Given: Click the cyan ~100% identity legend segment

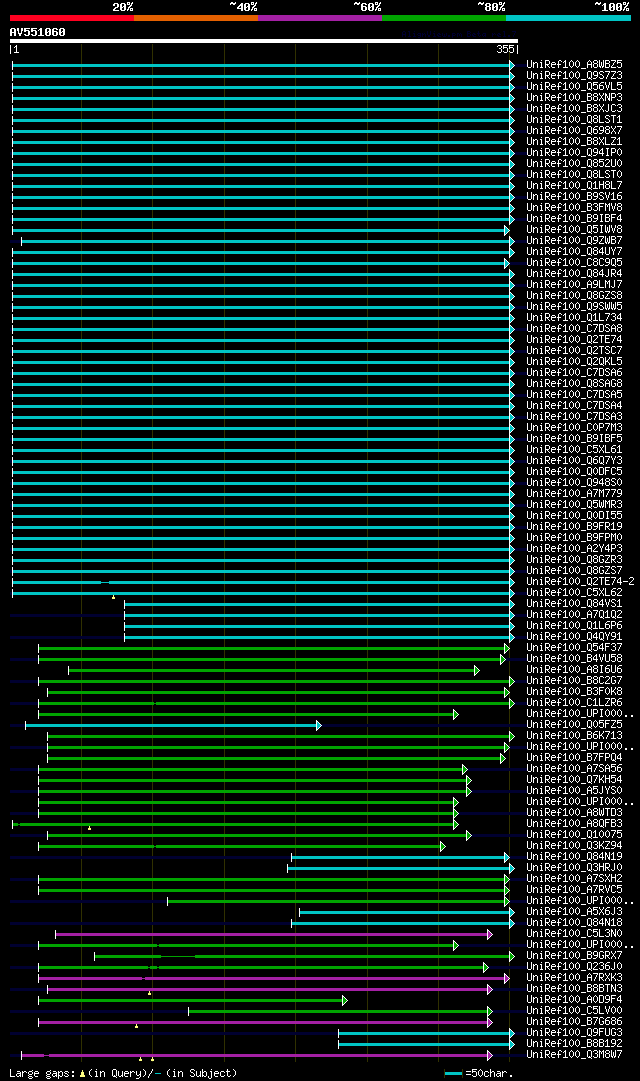Looking at the screenshot, I should click(x=568, y=18).
